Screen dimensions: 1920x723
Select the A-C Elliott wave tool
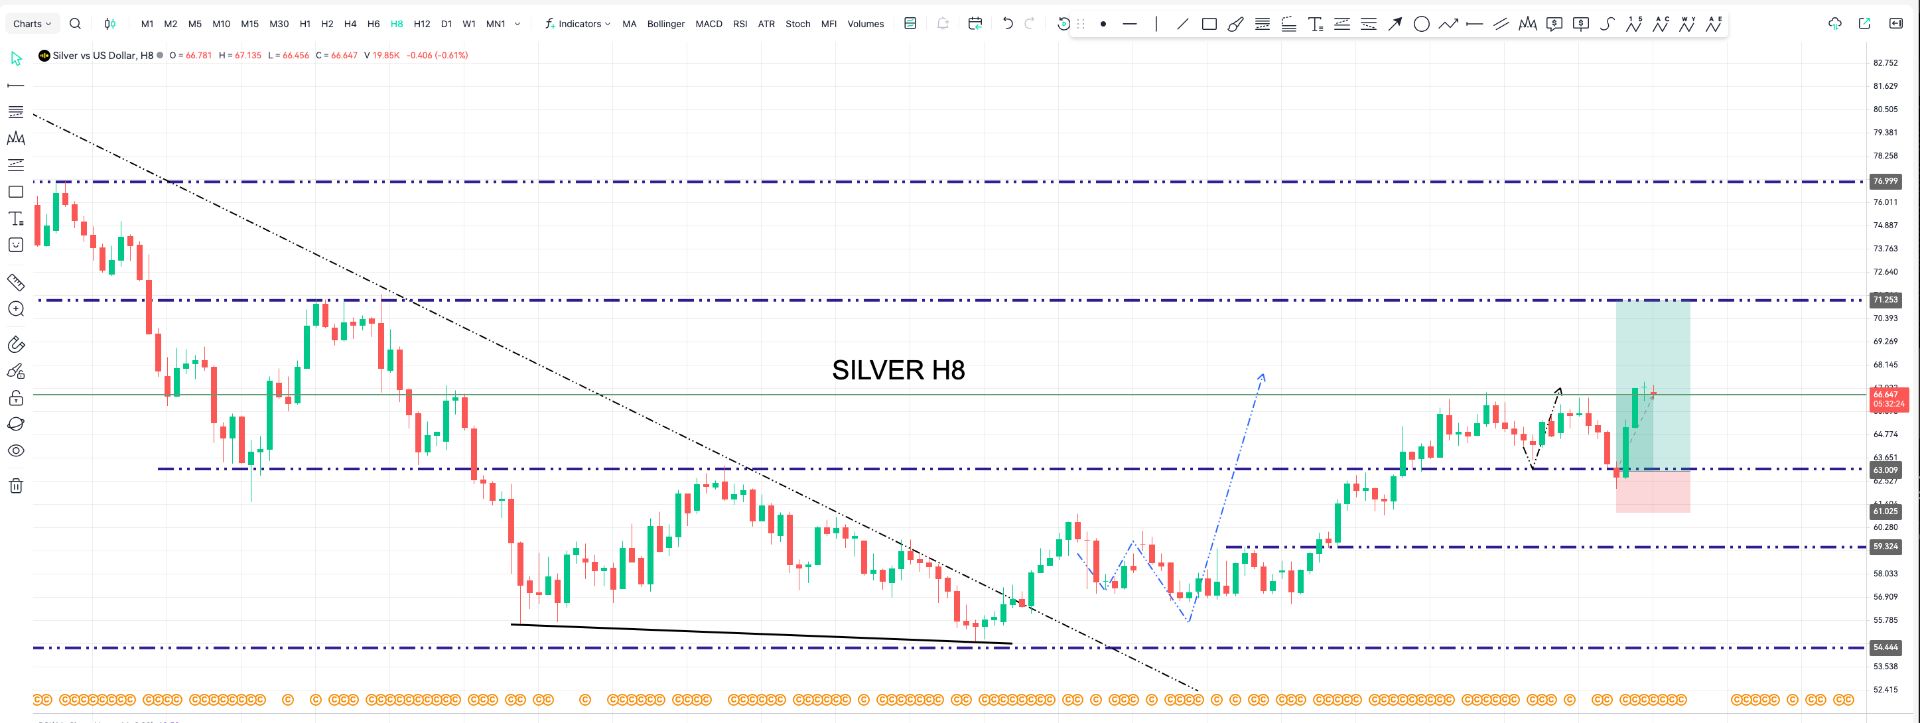(1661, 24)
